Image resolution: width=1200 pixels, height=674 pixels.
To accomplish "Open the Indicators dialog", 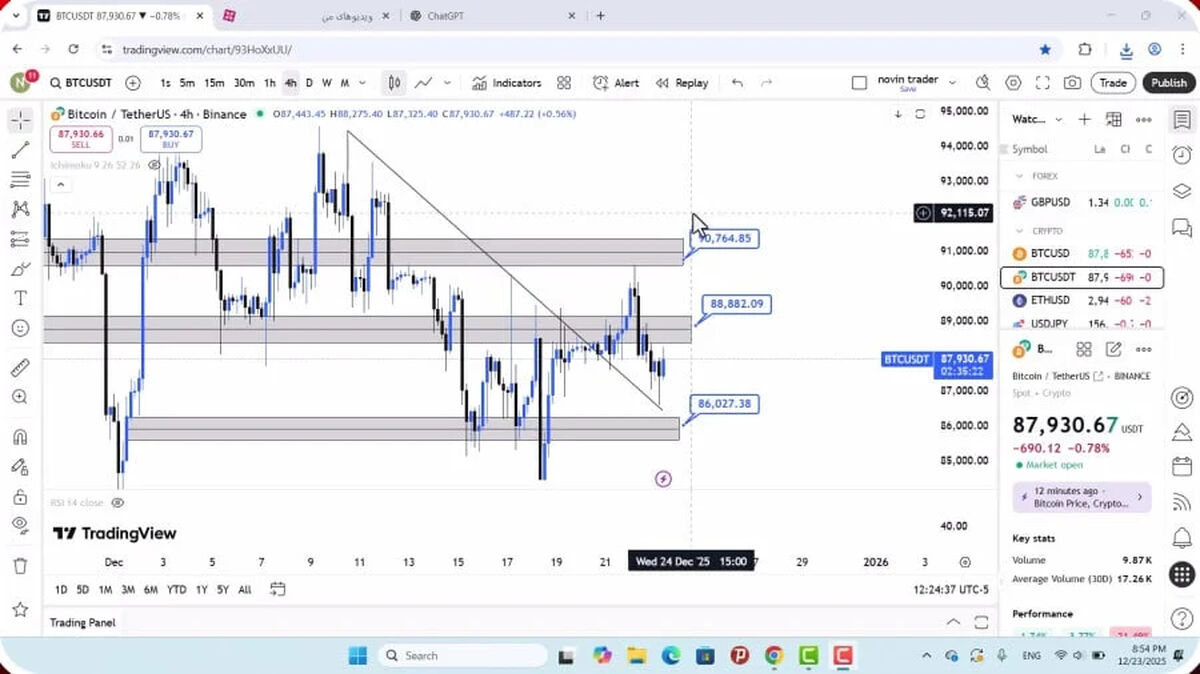I will pyautogui.click(x=507, y=83).
